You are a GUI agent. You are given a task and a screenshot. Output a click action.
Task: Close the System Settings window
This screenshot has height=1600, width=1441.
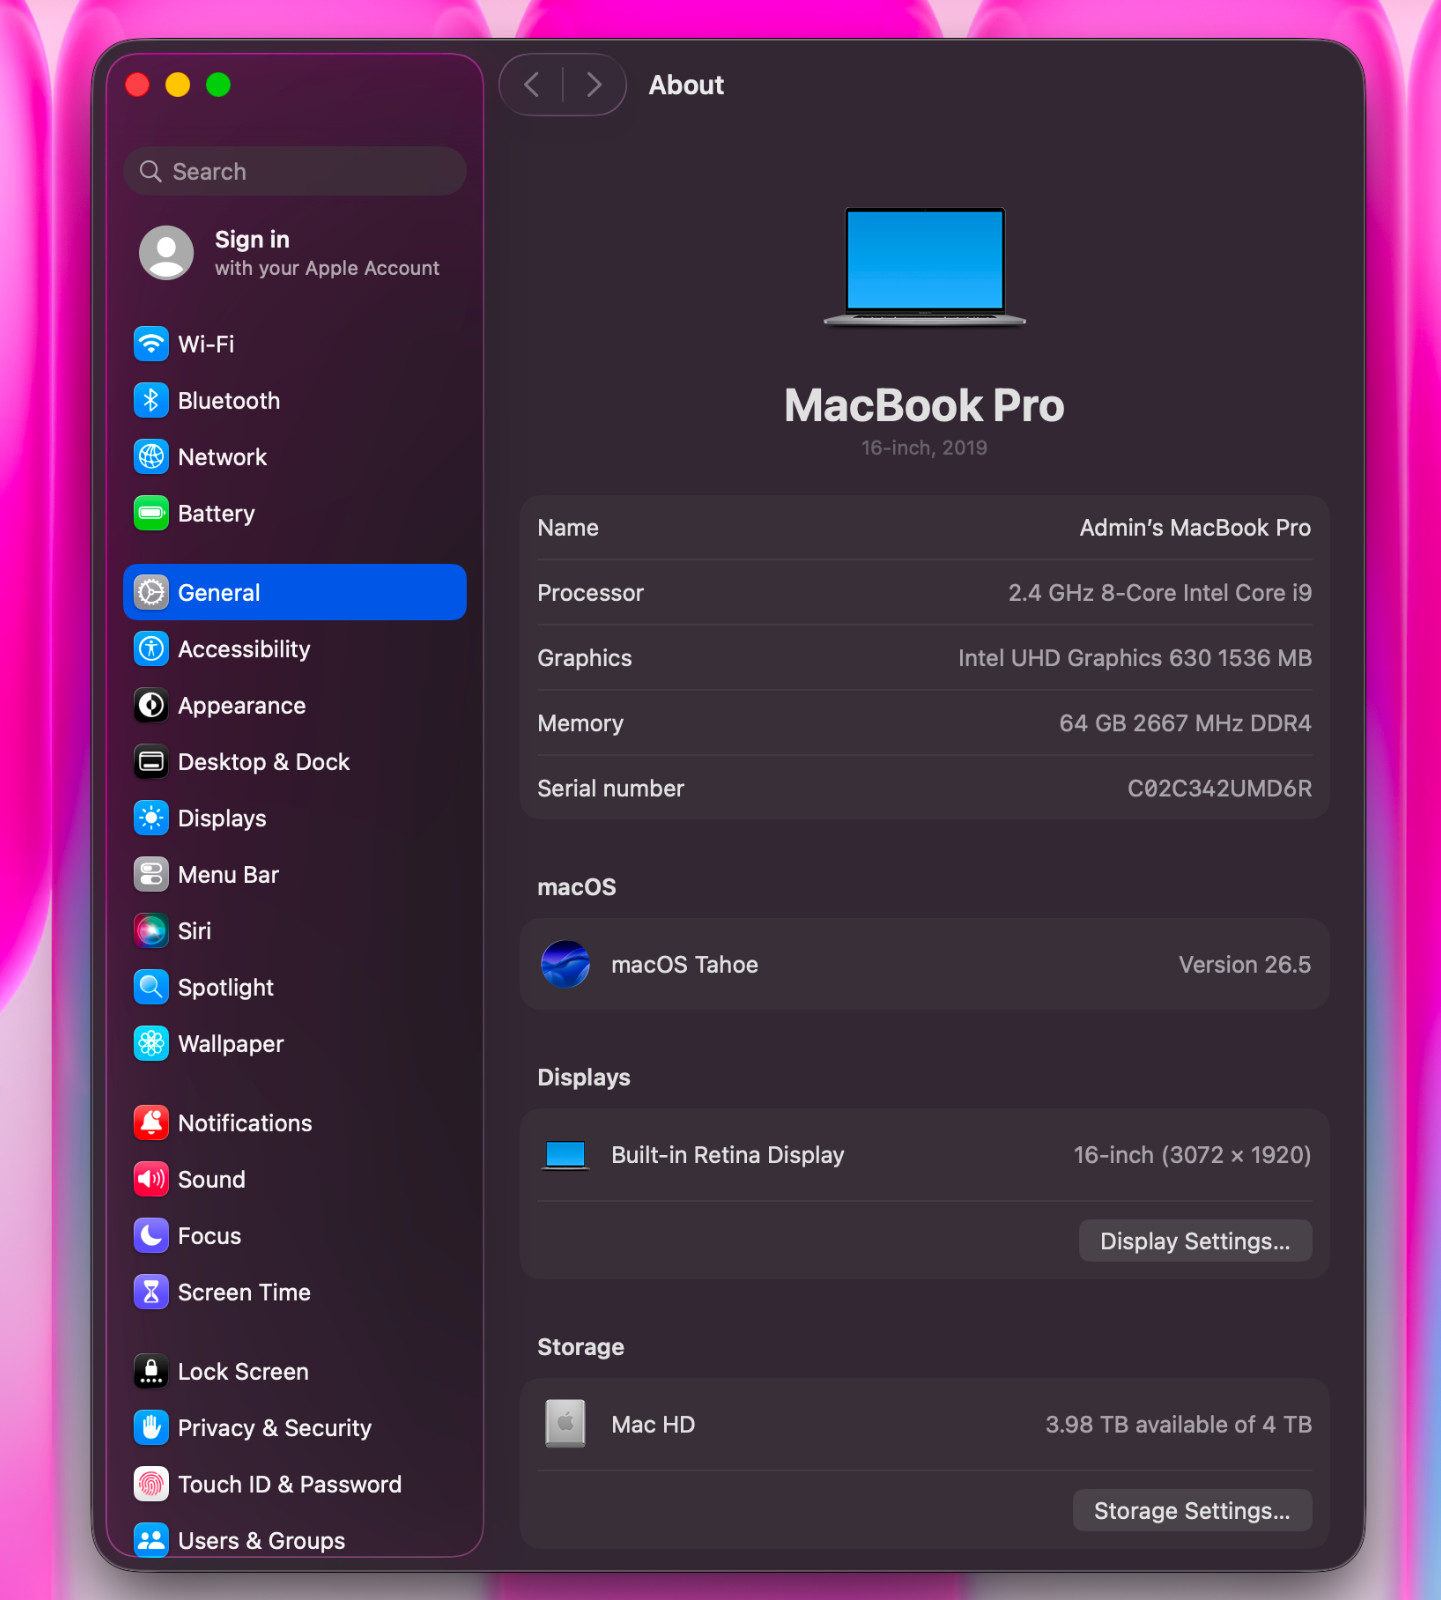(x=138, y=85)
